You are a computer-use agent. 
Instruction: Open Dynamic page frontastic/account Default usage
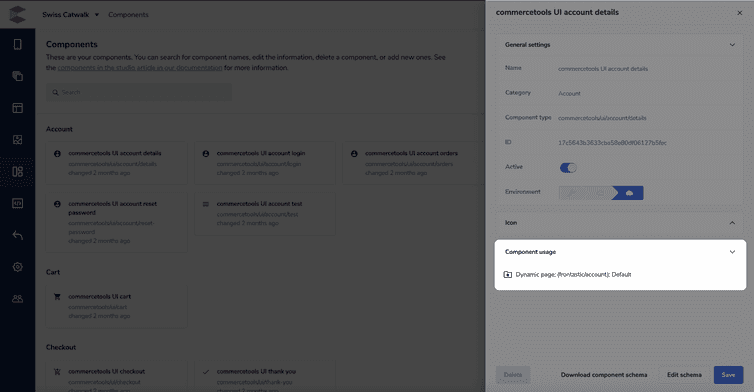point(573,275)
